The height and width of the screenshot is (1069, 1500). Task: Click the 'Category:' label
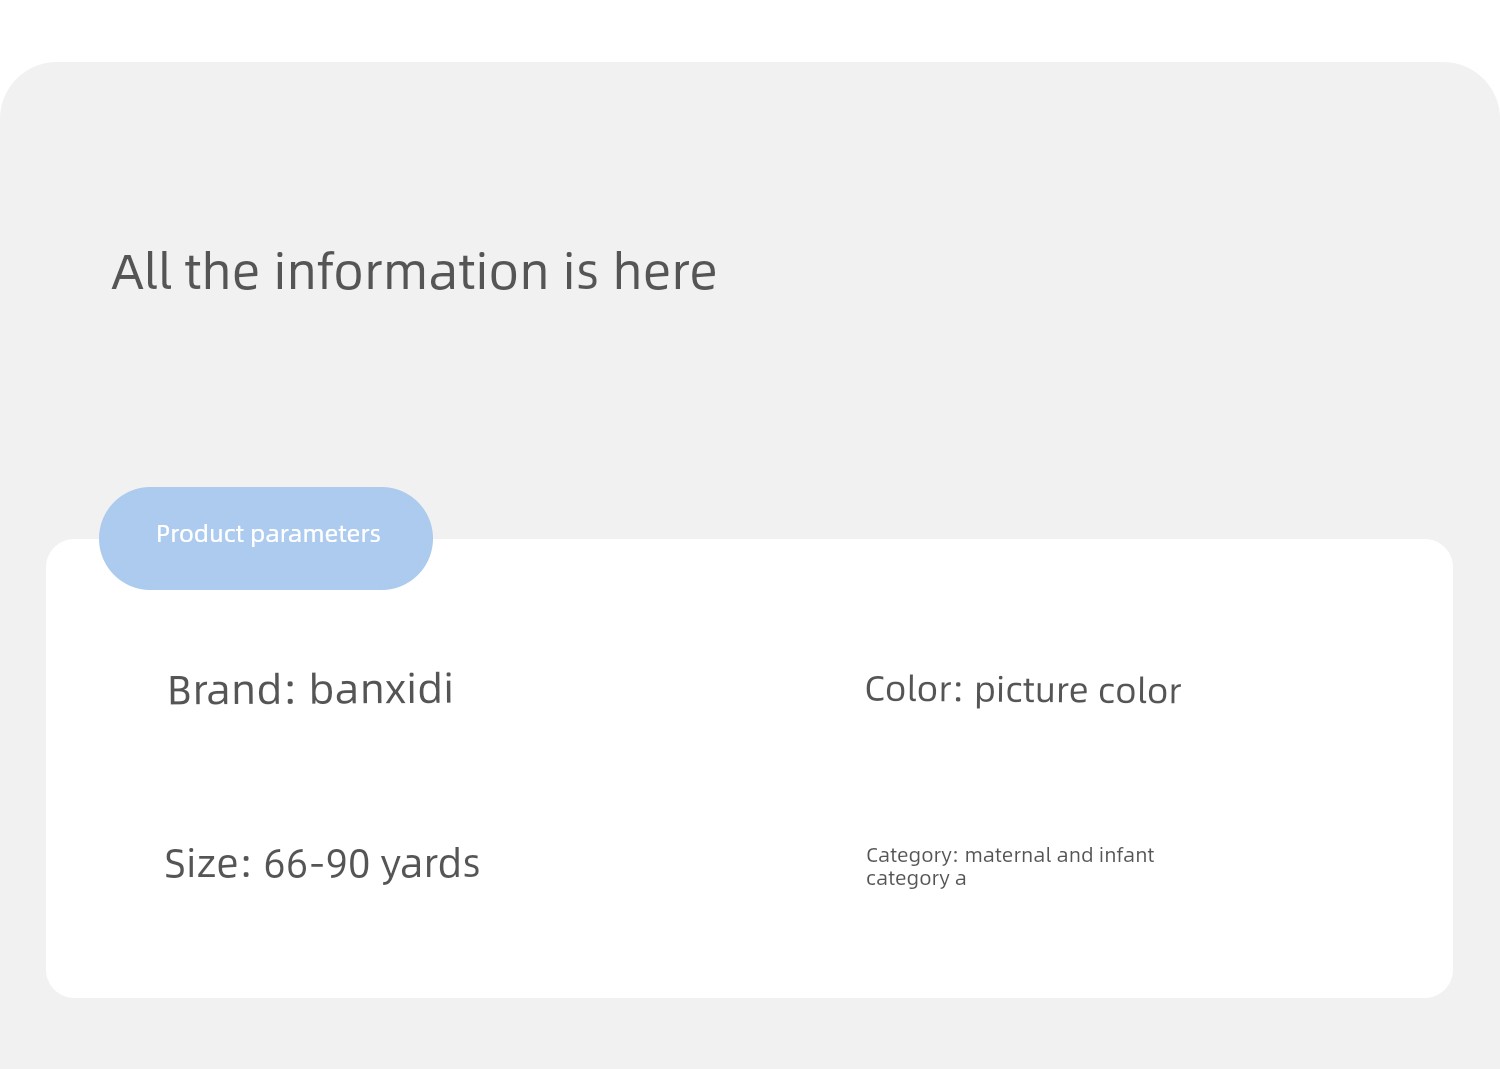[x=912, y=855]
